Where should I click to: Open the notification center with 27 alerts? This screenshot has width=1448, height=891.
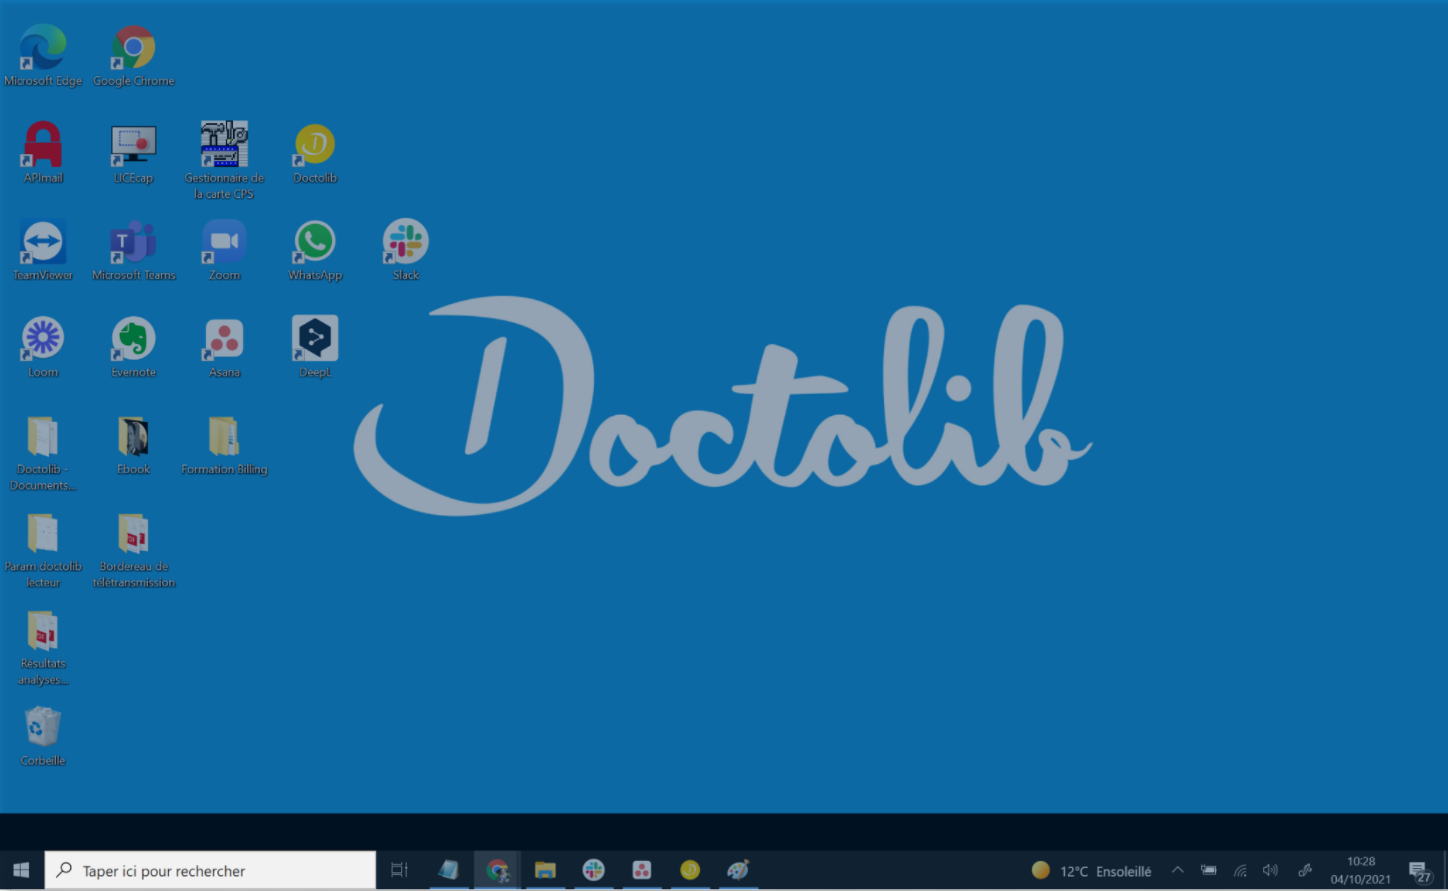[1418, 871]
